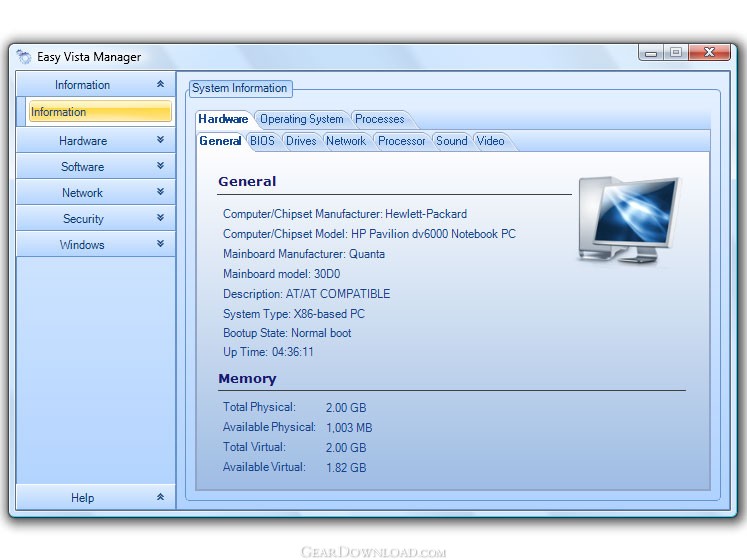747x560 pixels.
Task: Click 'Up Time: 04:36:11' line
Action: pos(268,352)
